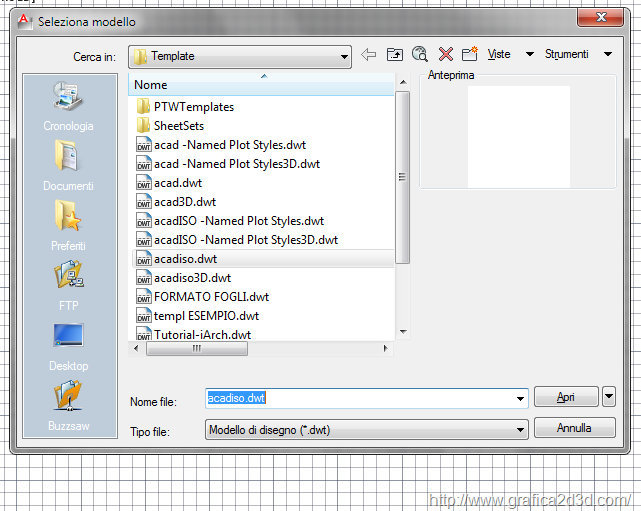Select the FORMATO FOGLI.dwt template file

point(210,297)
